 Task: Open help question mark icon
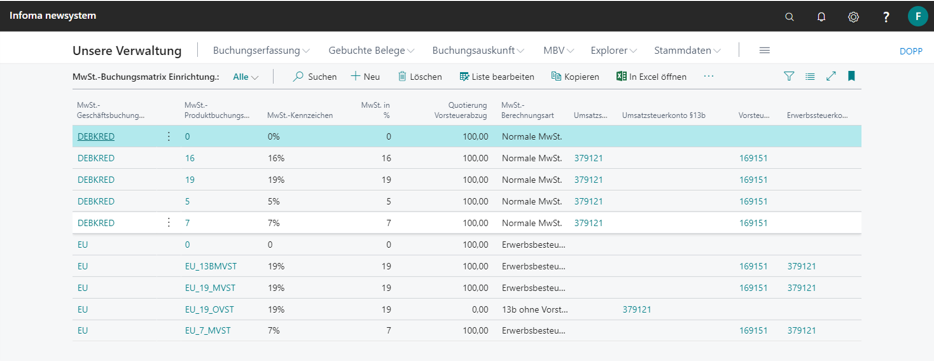click(x=886, y=17)
